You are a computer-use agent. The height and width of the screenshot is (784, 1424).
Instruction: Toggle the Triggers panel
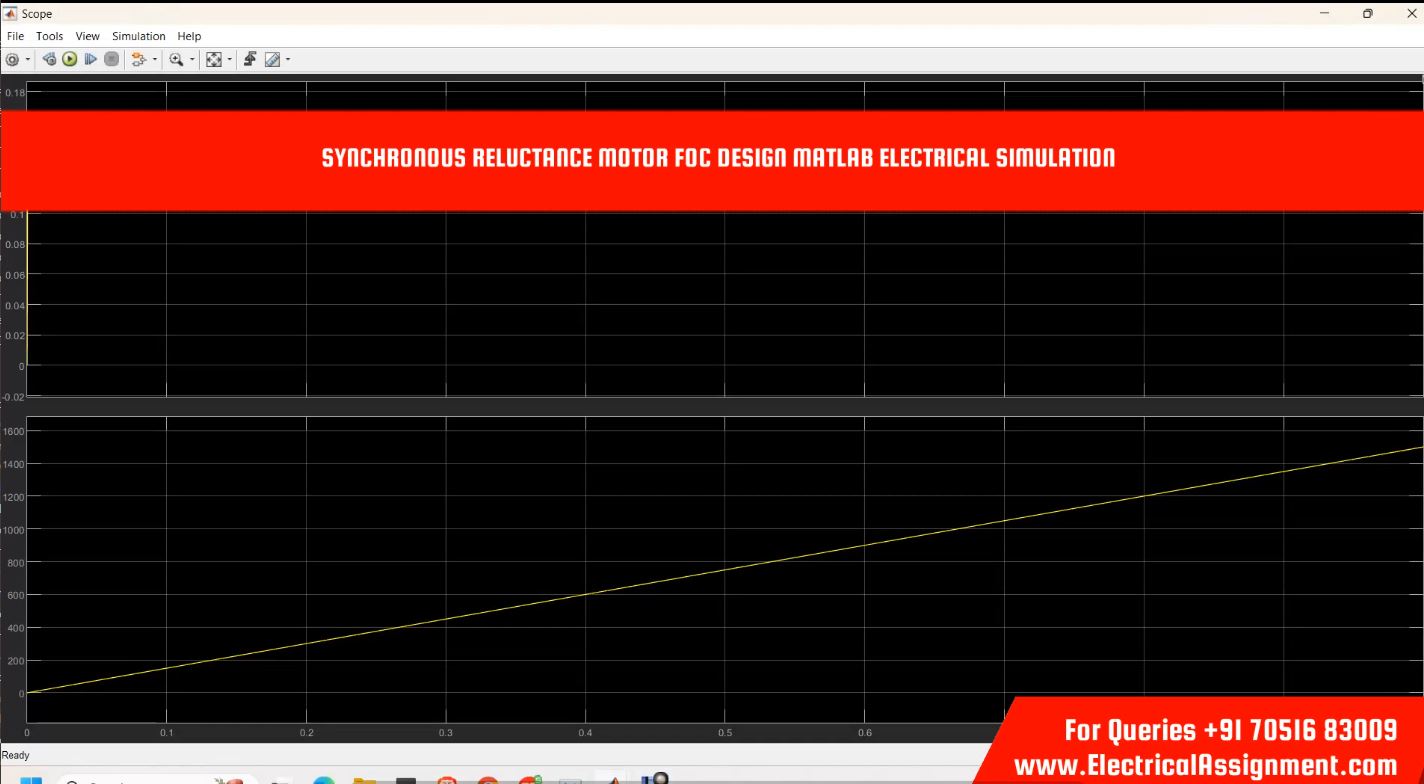coord(250,60)
